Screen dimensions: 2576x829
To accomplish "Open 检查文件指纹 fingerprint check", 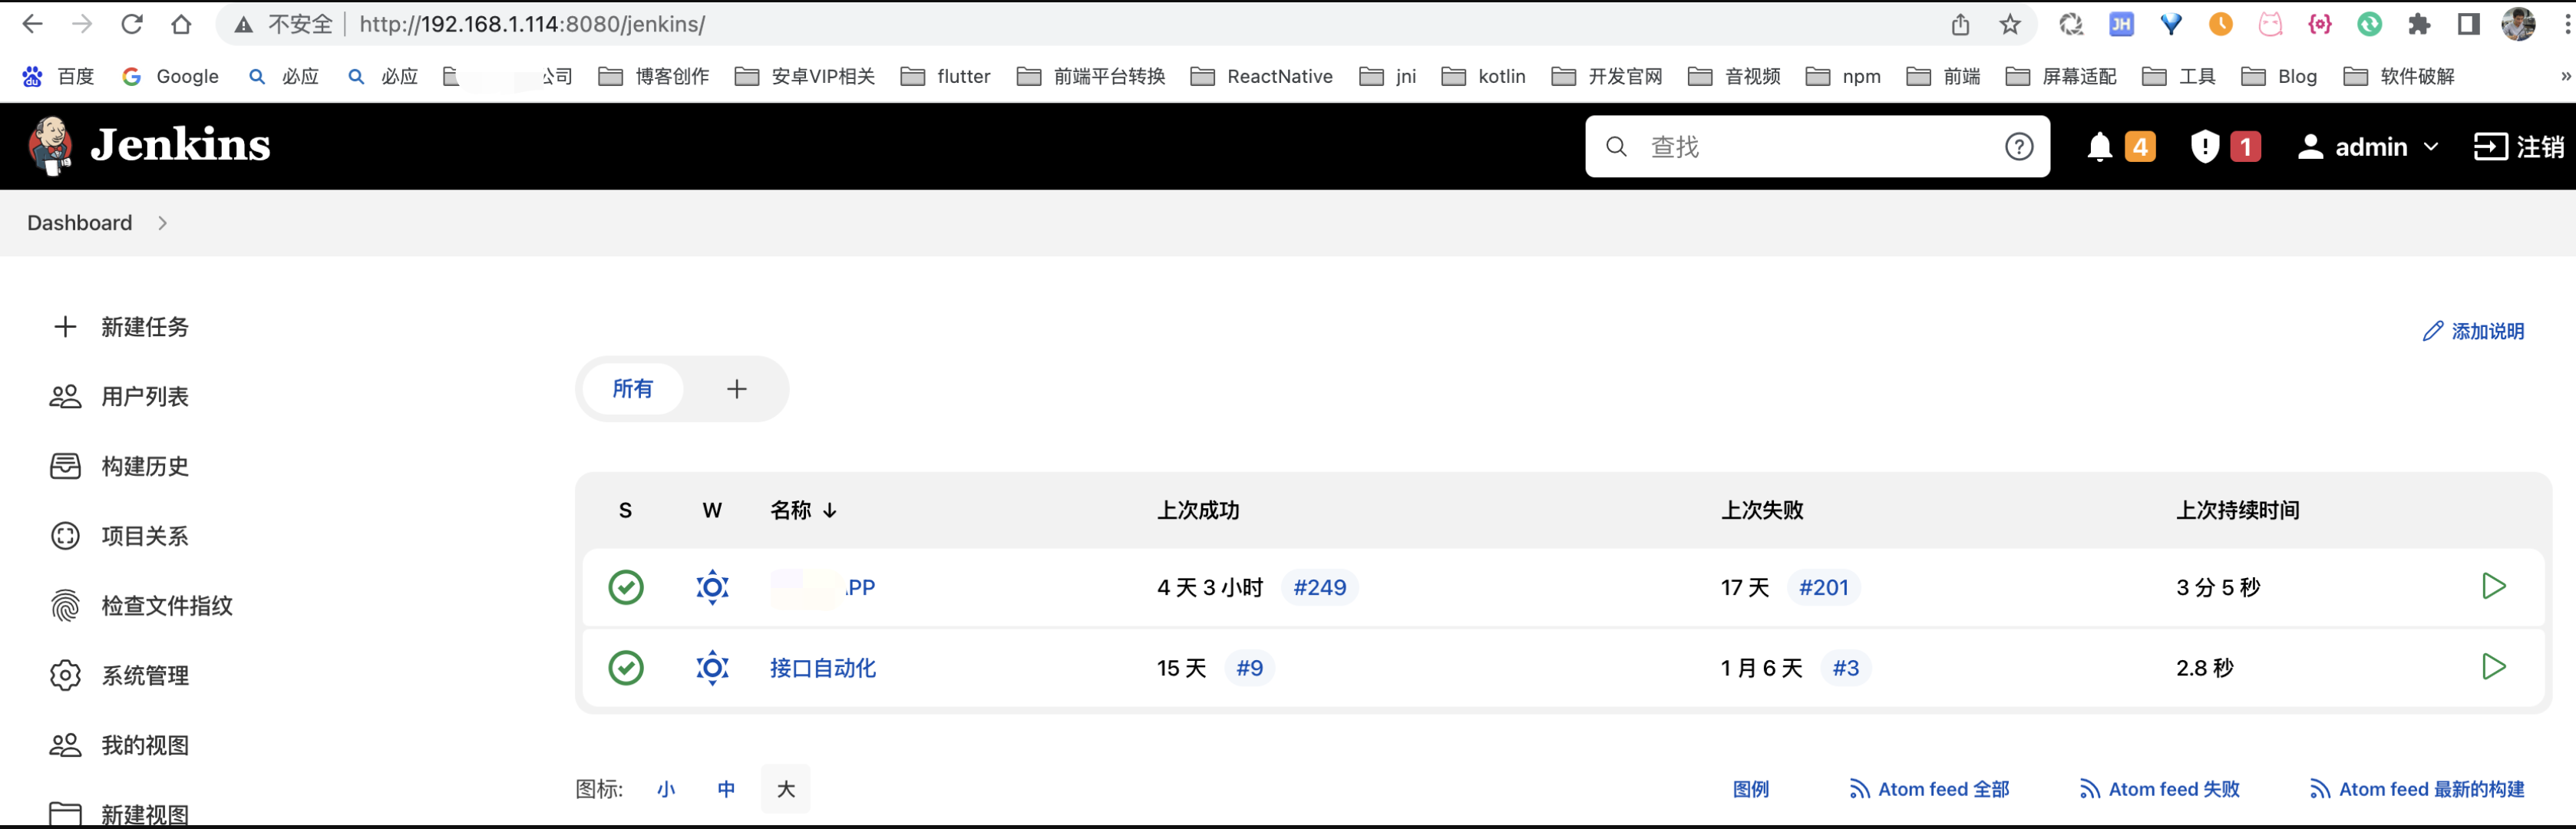I will pyautogui.click(x=166, y=606).
